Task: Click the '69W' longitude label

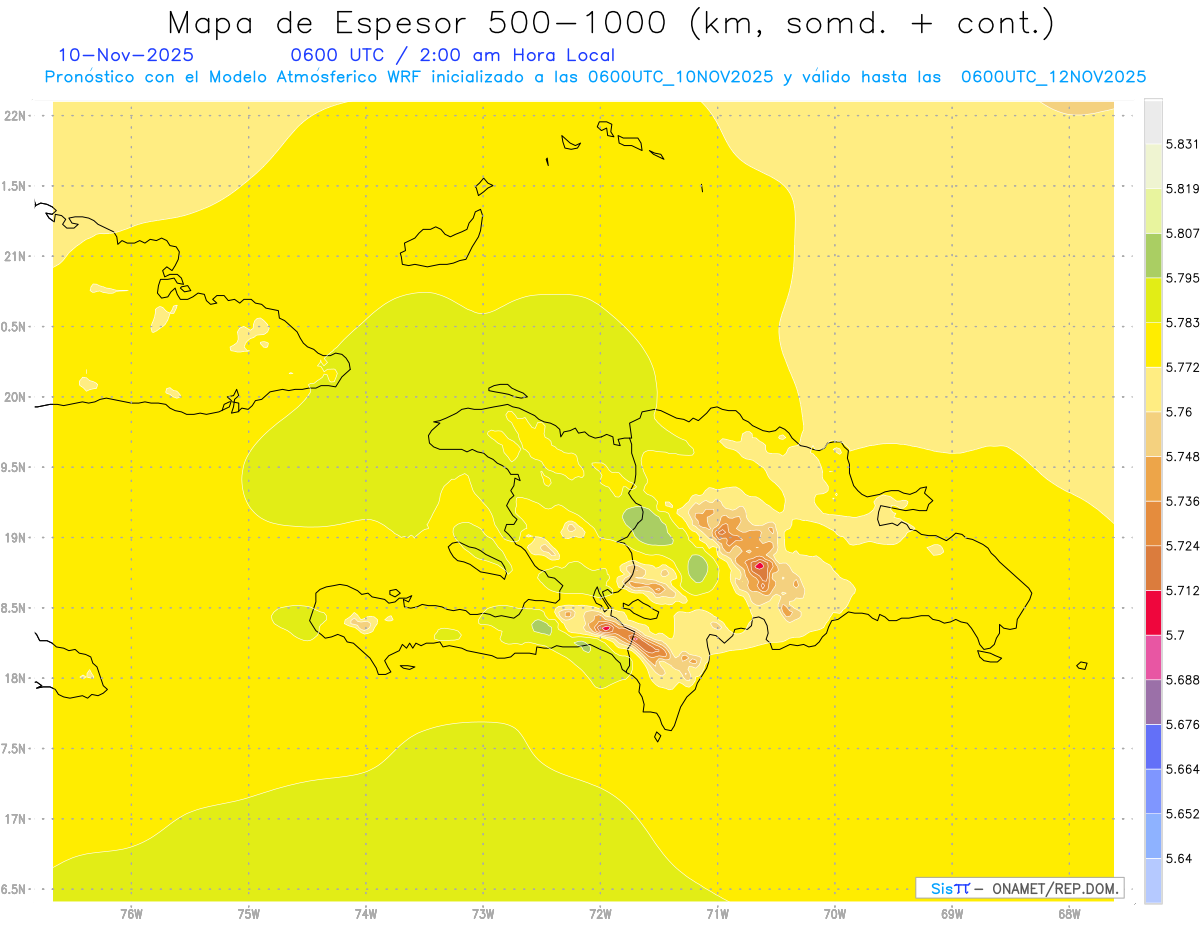Action: pos(952,914)
